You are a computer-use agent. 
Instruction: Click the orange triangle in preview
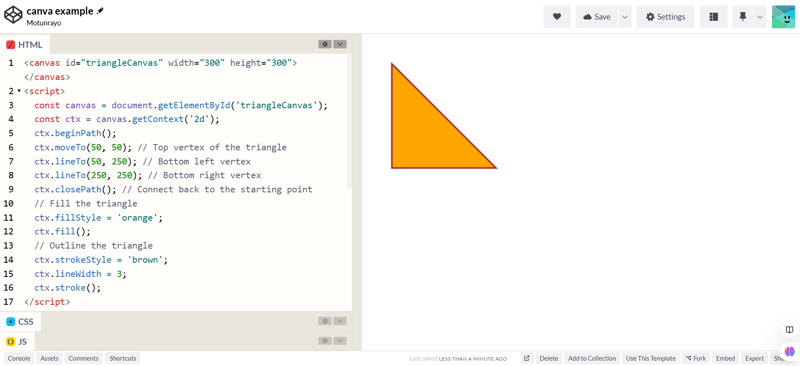tap(426, 134)
